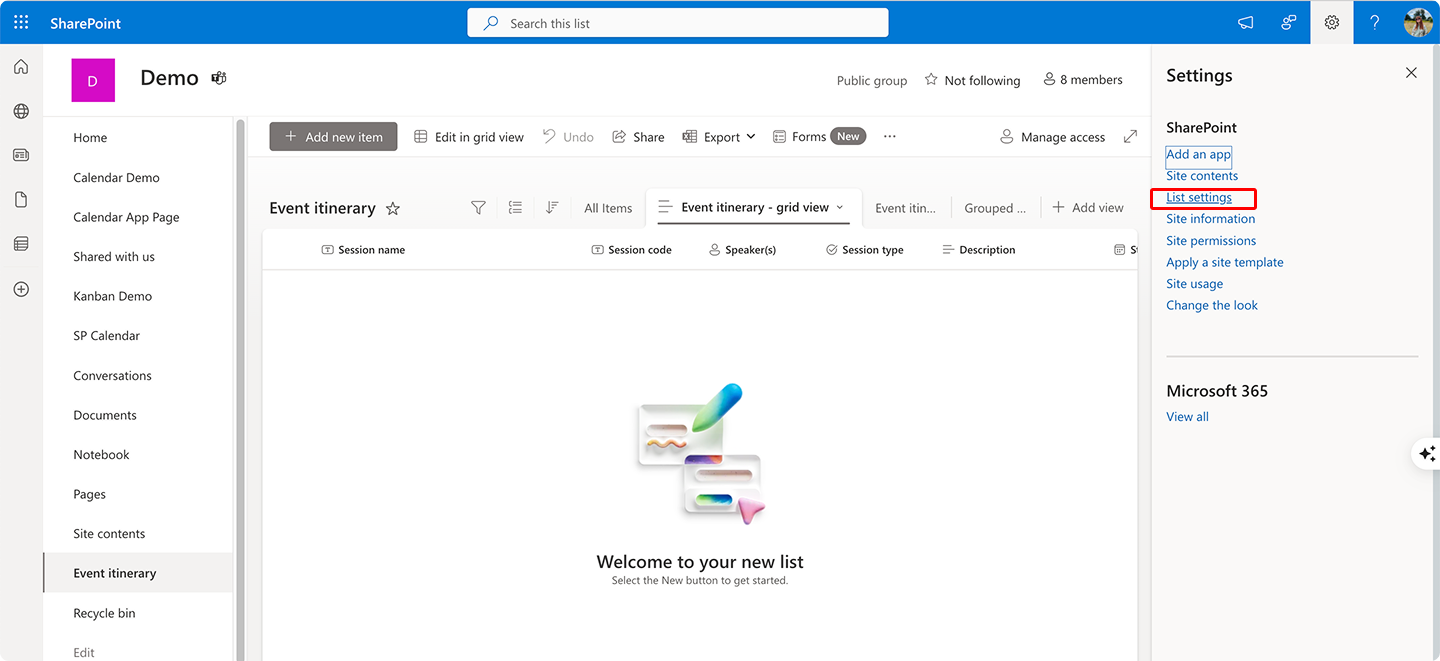Open Site information link
The width and height of the screenshot is (1440, 661).
tap(1210, 219)
